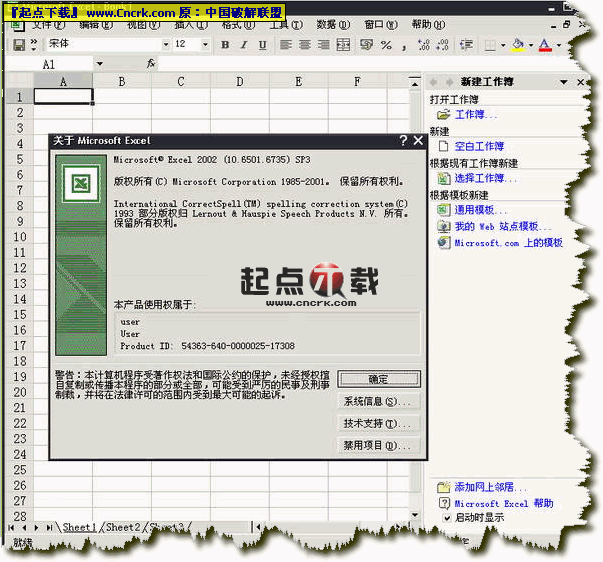
Task: Click Fill Color bucket icon
Action: click(x=518, y=45)
